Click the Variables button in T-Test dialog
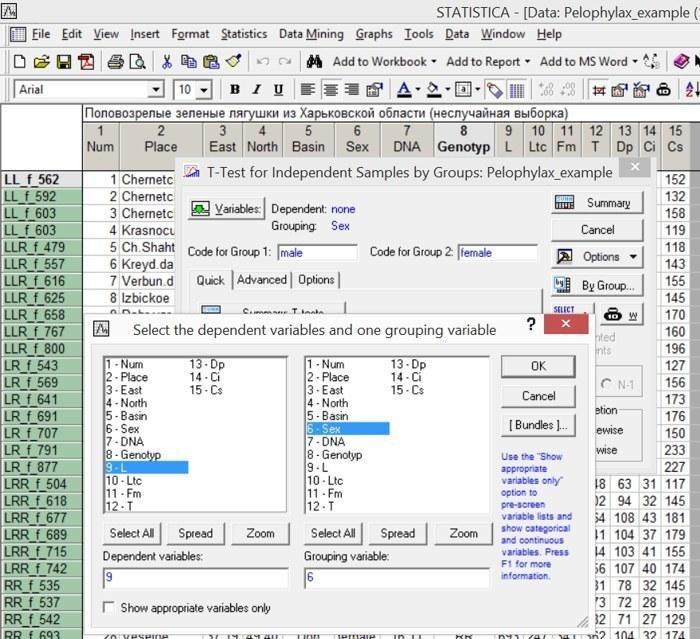The width and height of the screenshot is (700, 639). pos(226,209)
